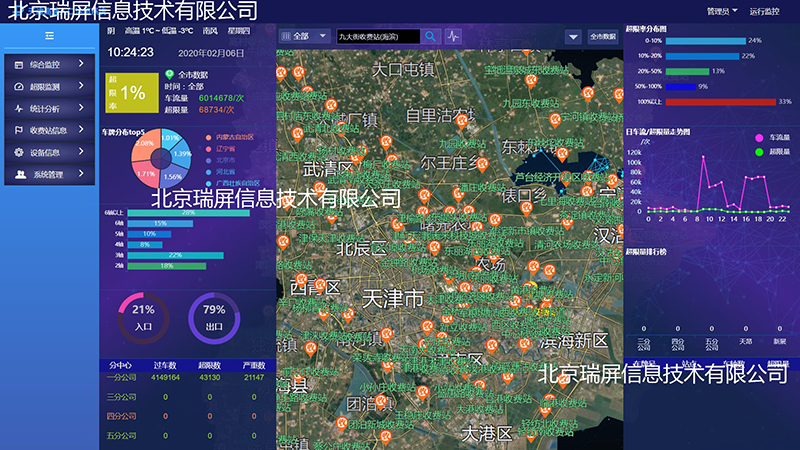
Task: Click the 6轴以上 bar showing 28%
Action: click(x=188, y=213)
